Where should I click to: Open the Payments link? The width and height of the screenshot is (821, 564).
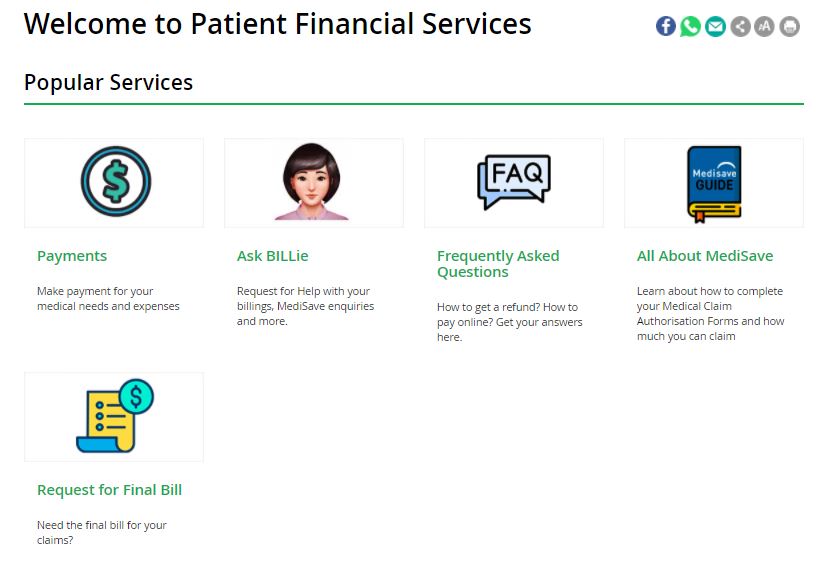(72, 256)
